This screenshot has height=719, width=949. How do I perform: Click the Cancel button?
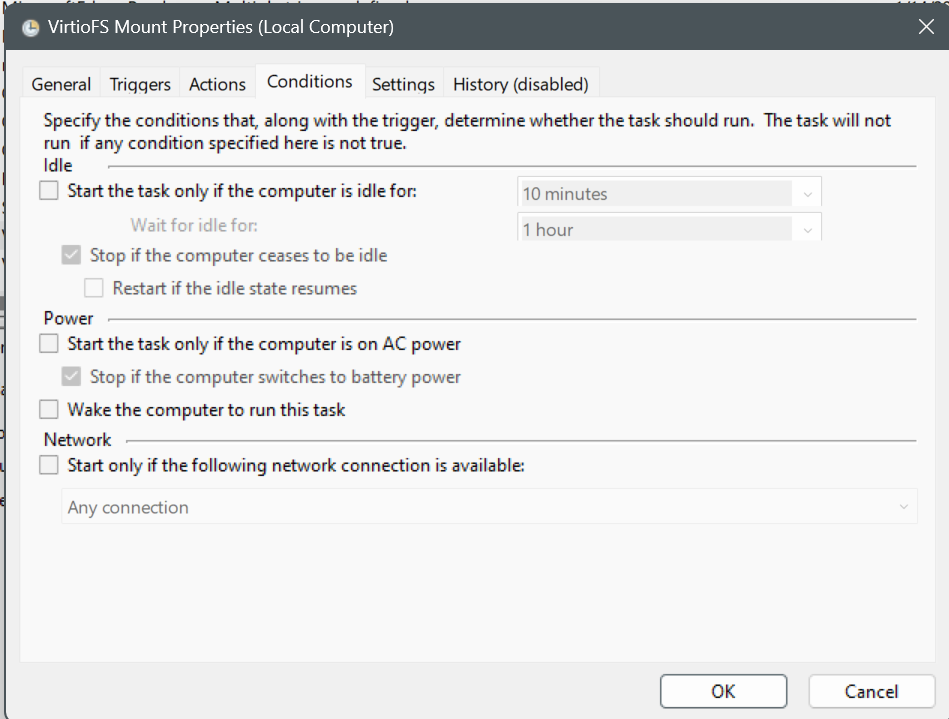coord(872,691)
